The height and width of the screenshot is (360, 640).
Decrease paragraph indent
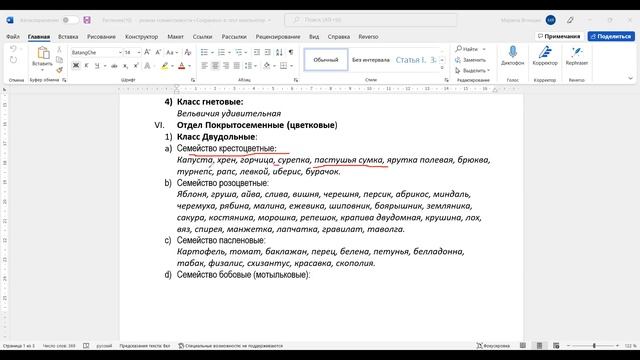pyautogui.click(x=257, y=52)
